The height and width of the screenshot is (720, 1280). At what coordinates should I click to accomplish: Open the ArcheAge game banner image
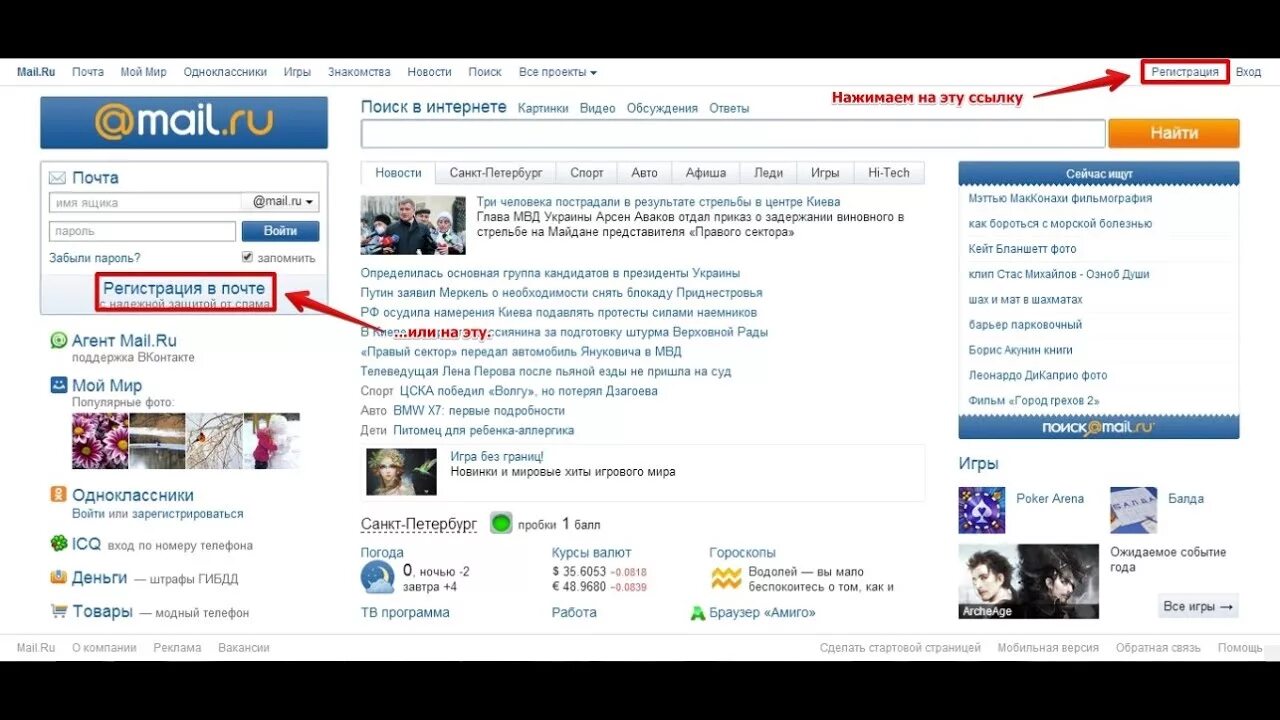(x=1028, y=581)
